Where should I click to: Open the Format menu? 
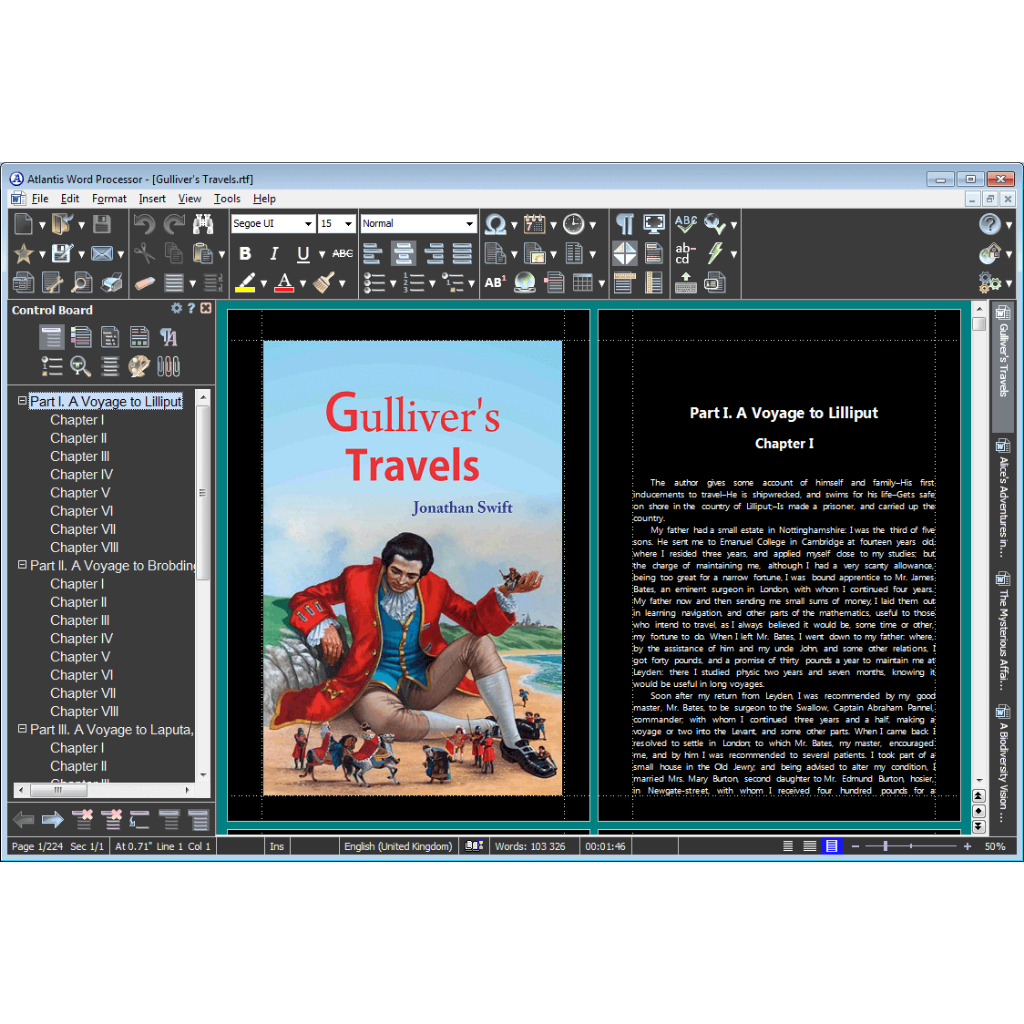(x=109, y=199)
